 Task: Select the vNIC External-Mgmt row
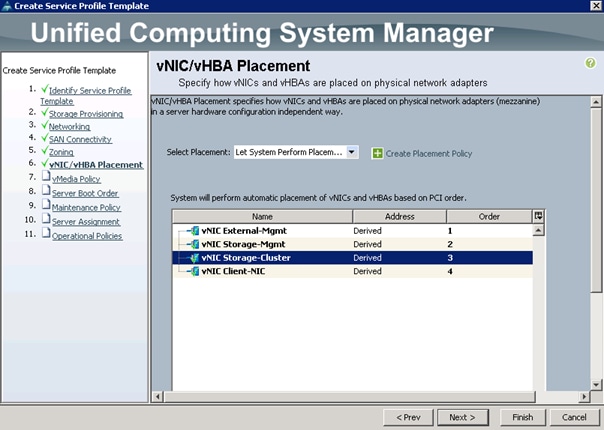point(352,231)
